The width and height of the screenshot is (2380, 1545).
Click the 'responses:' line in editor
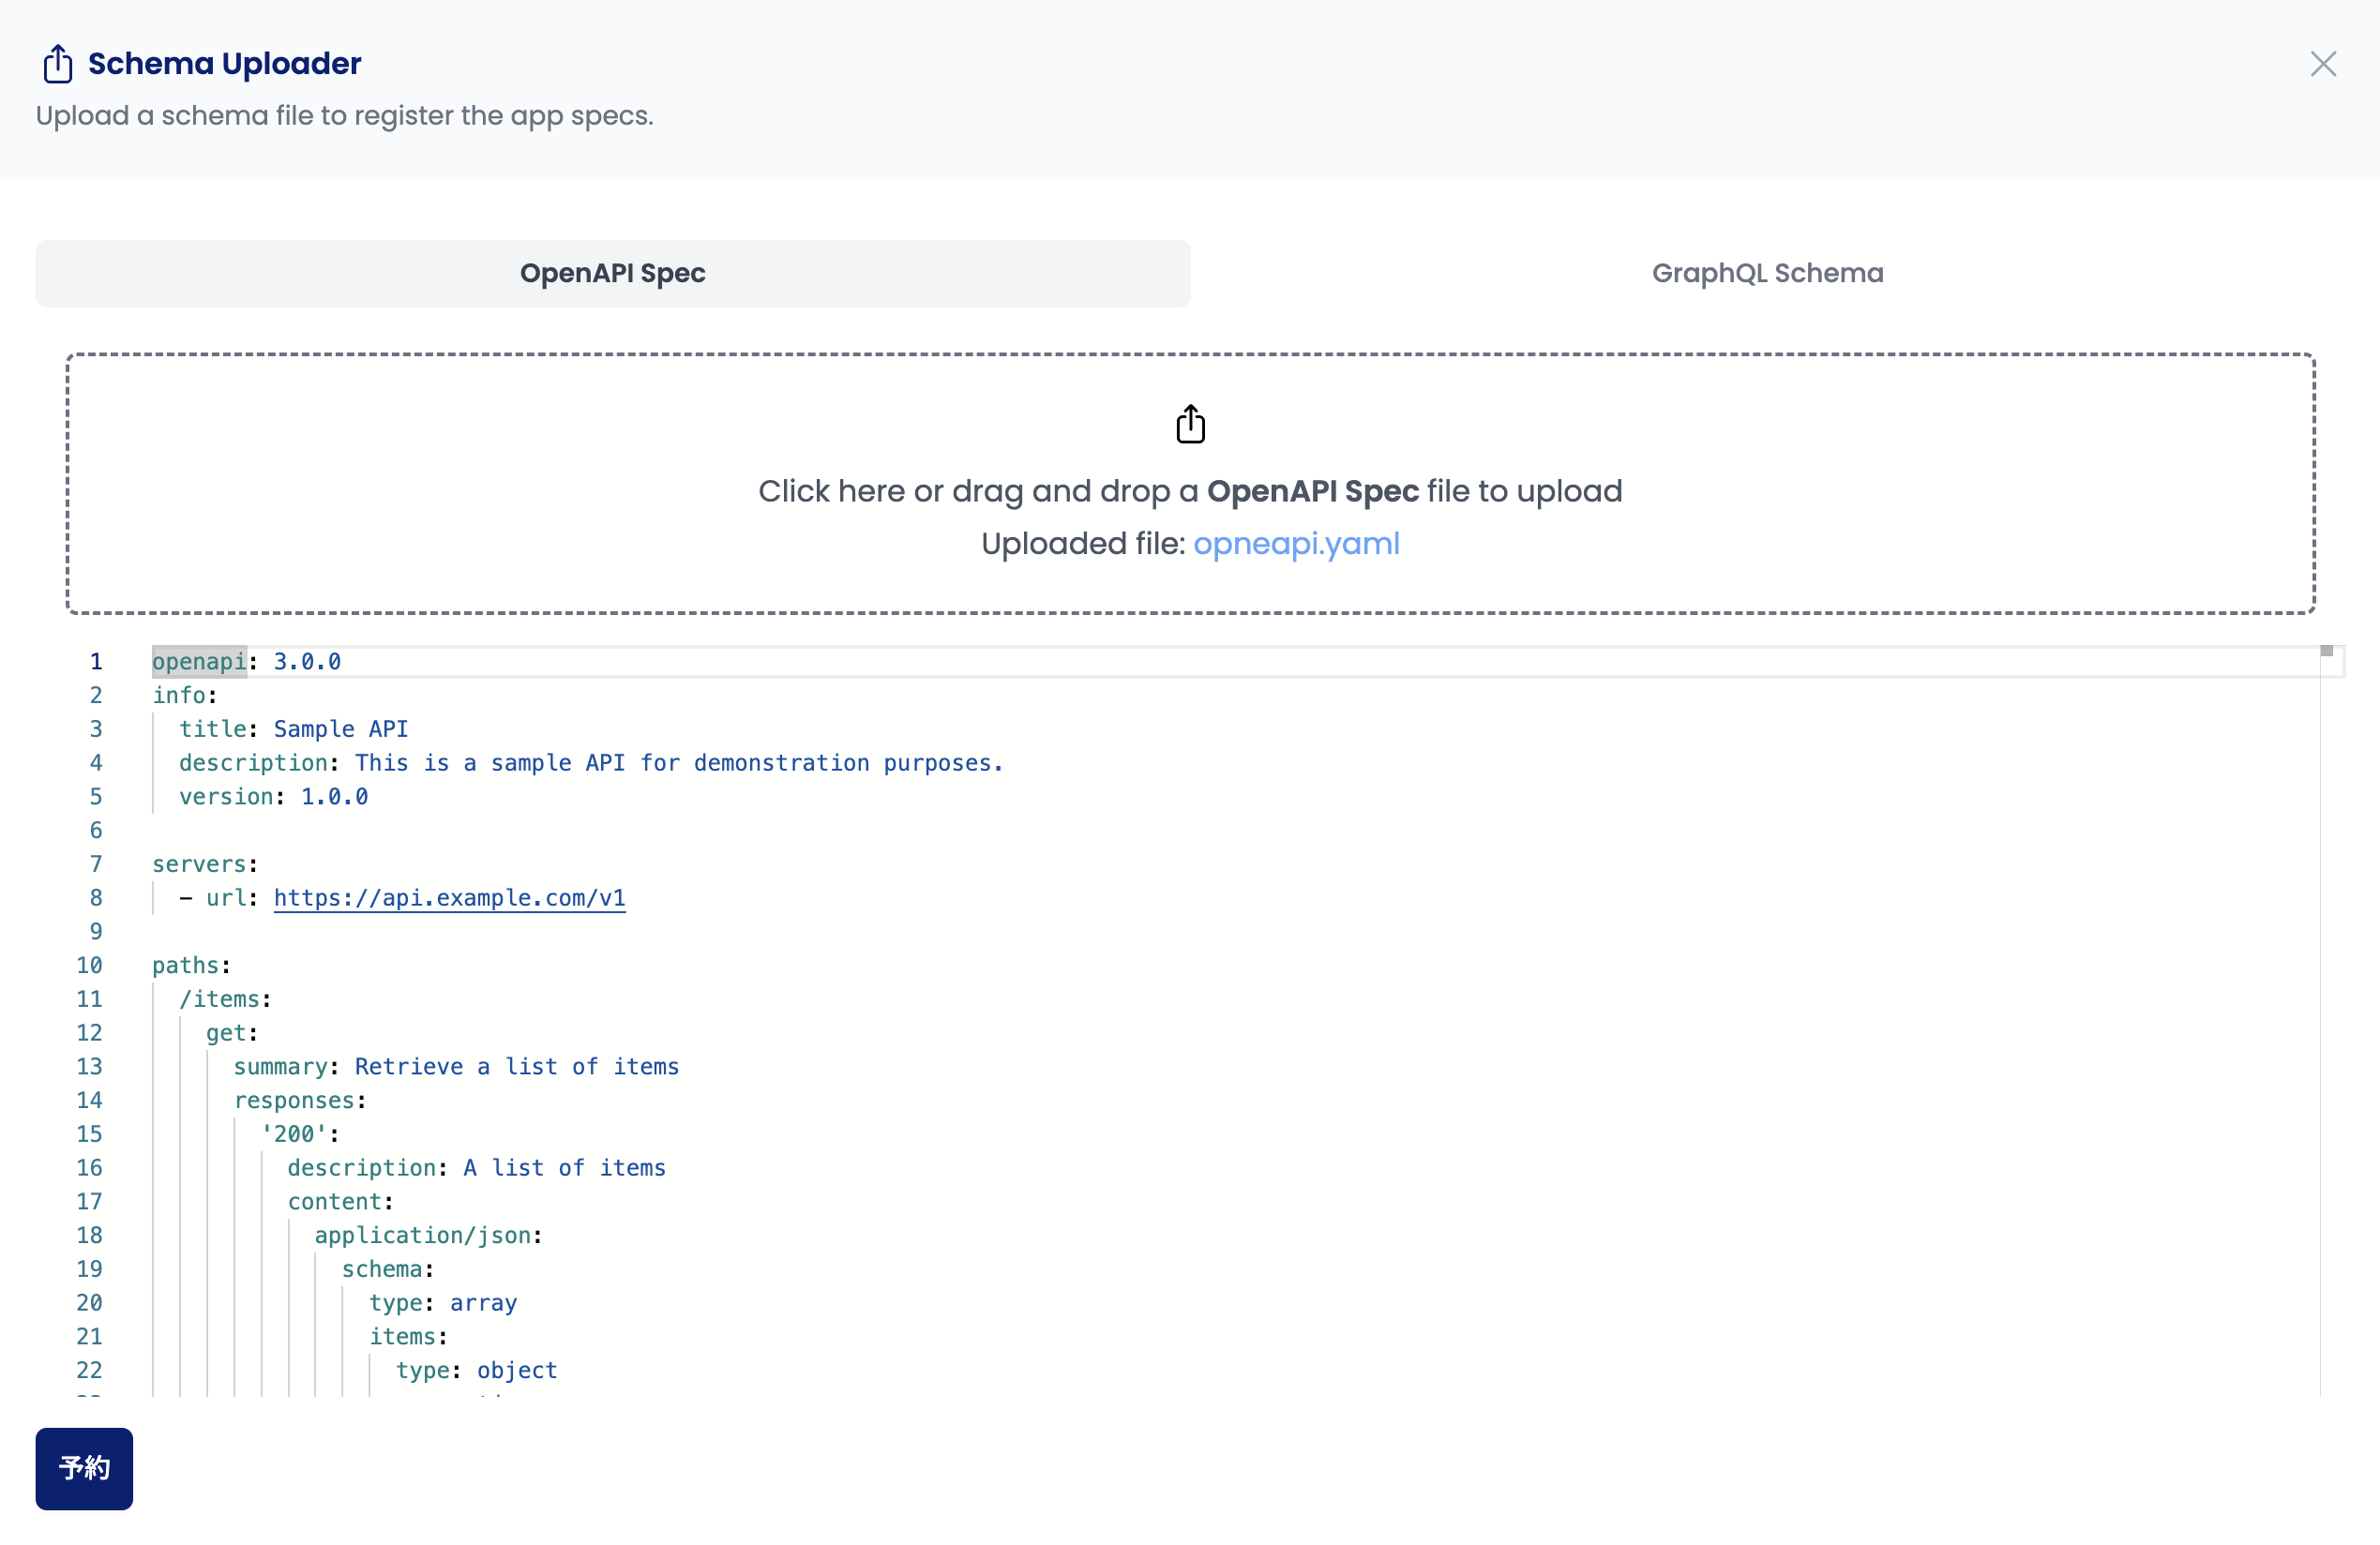pos(300,1100)
